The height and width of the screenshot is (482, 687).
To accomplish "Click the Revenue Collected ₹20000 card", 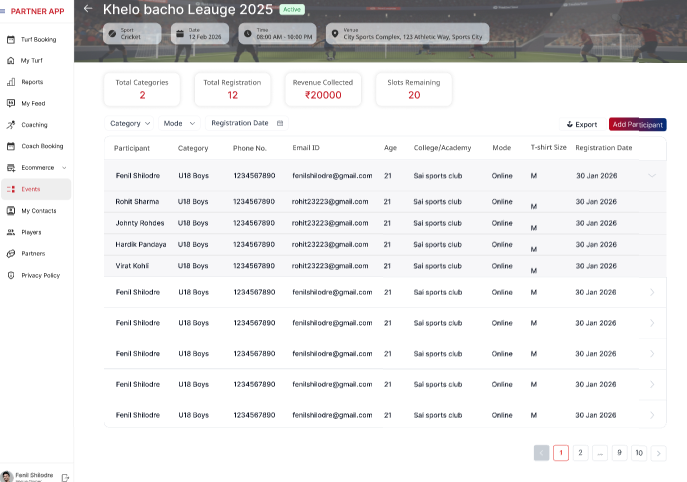I will [x=323, y=89].
